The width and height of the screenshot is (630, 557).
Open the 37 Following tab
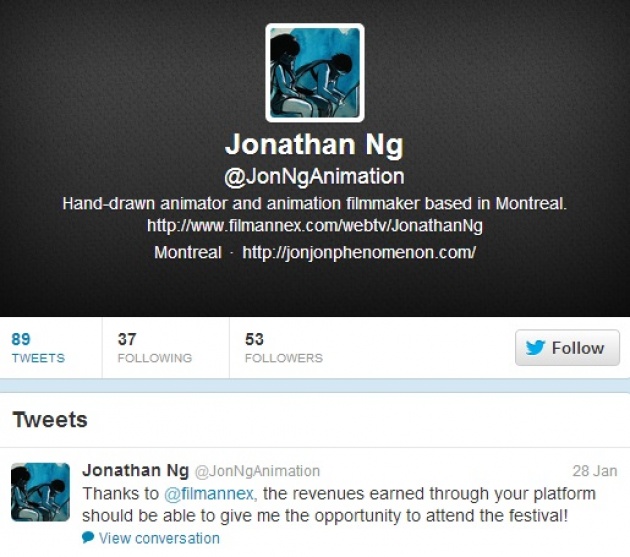pos(155,348)
